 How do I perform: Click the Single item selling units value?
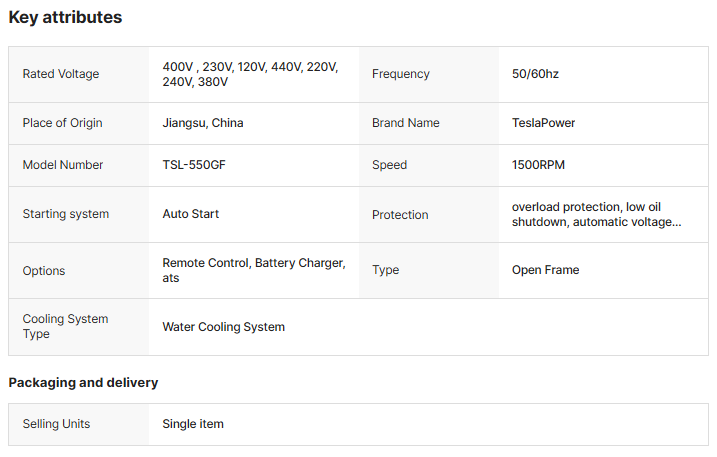[193, 424]
